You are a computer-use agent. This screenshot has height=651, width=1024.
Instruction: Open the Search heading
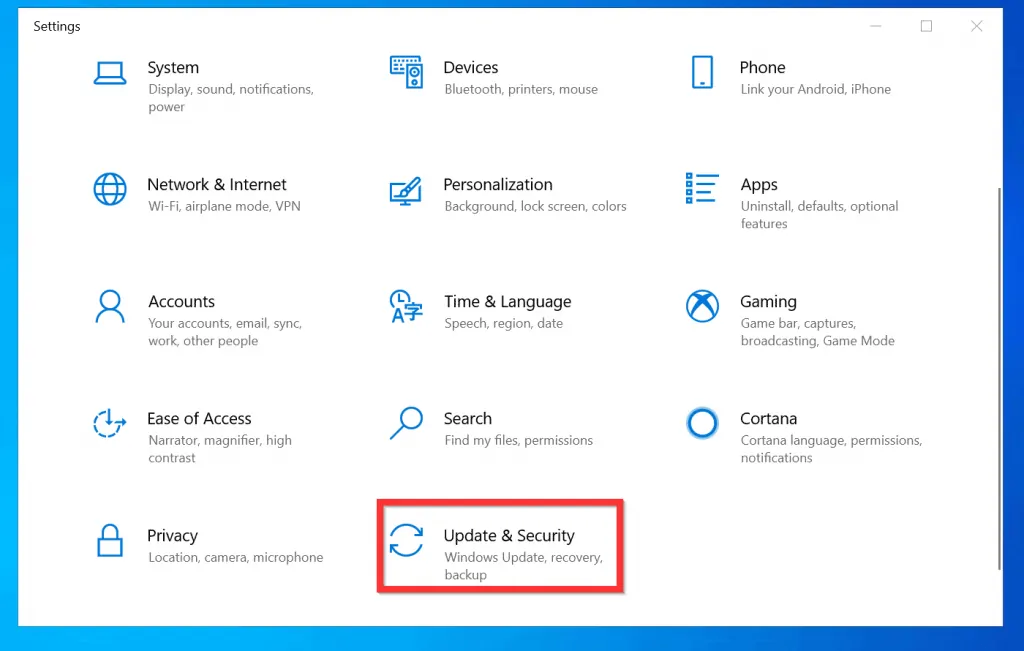coord(468,418)
